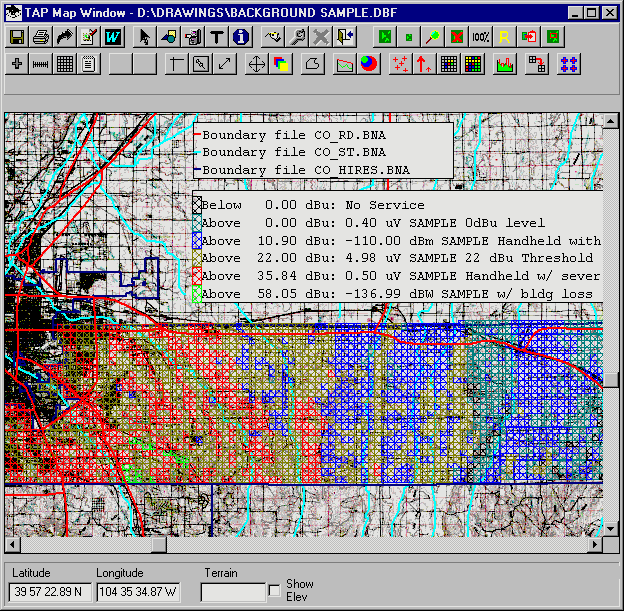Click the yellow R icon
Image resolution: width=624 pixels, height=611 pixels.
point(505,37)
